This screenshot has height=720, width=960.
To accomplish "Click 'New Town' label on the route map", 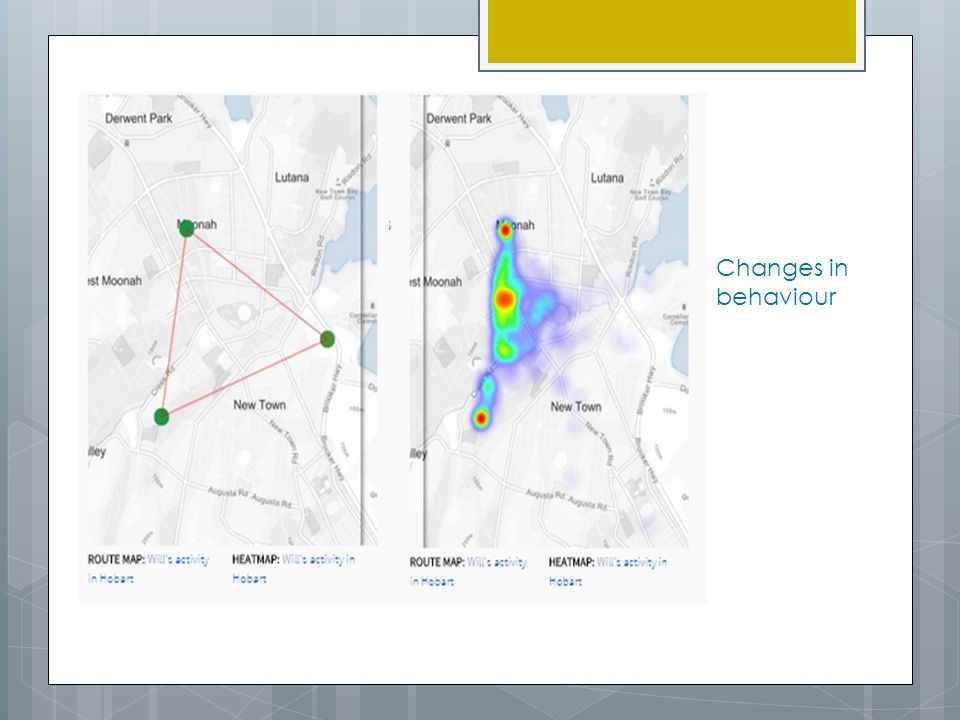I will (260, 405).
